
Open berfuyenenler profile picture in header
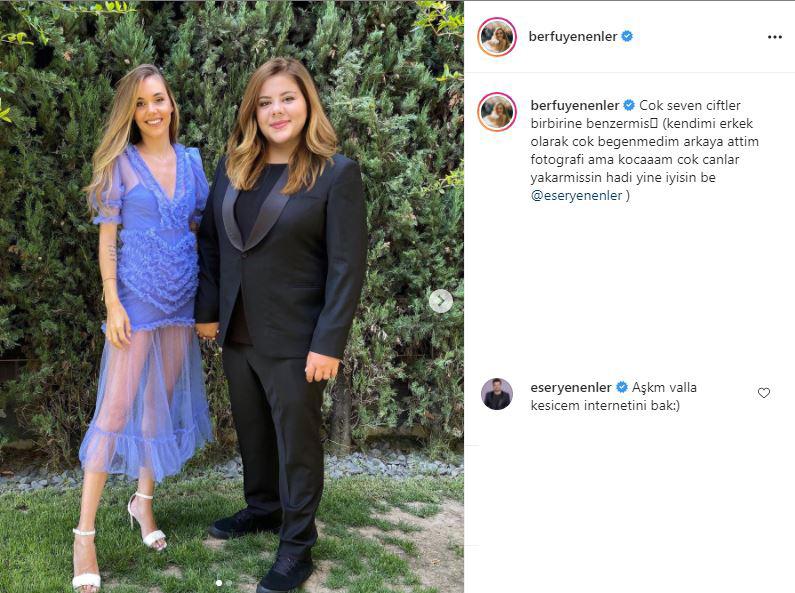tap(497, 36)
